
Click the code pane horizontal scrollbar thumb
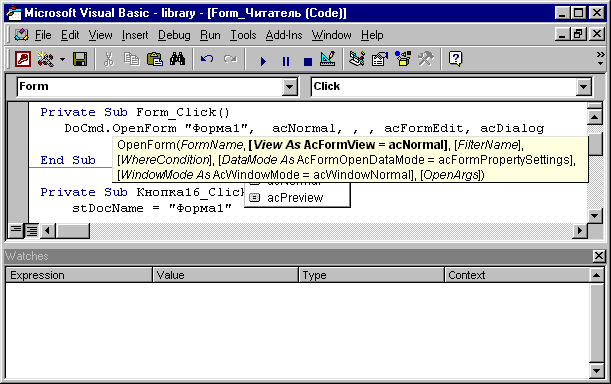pos(73,230)
